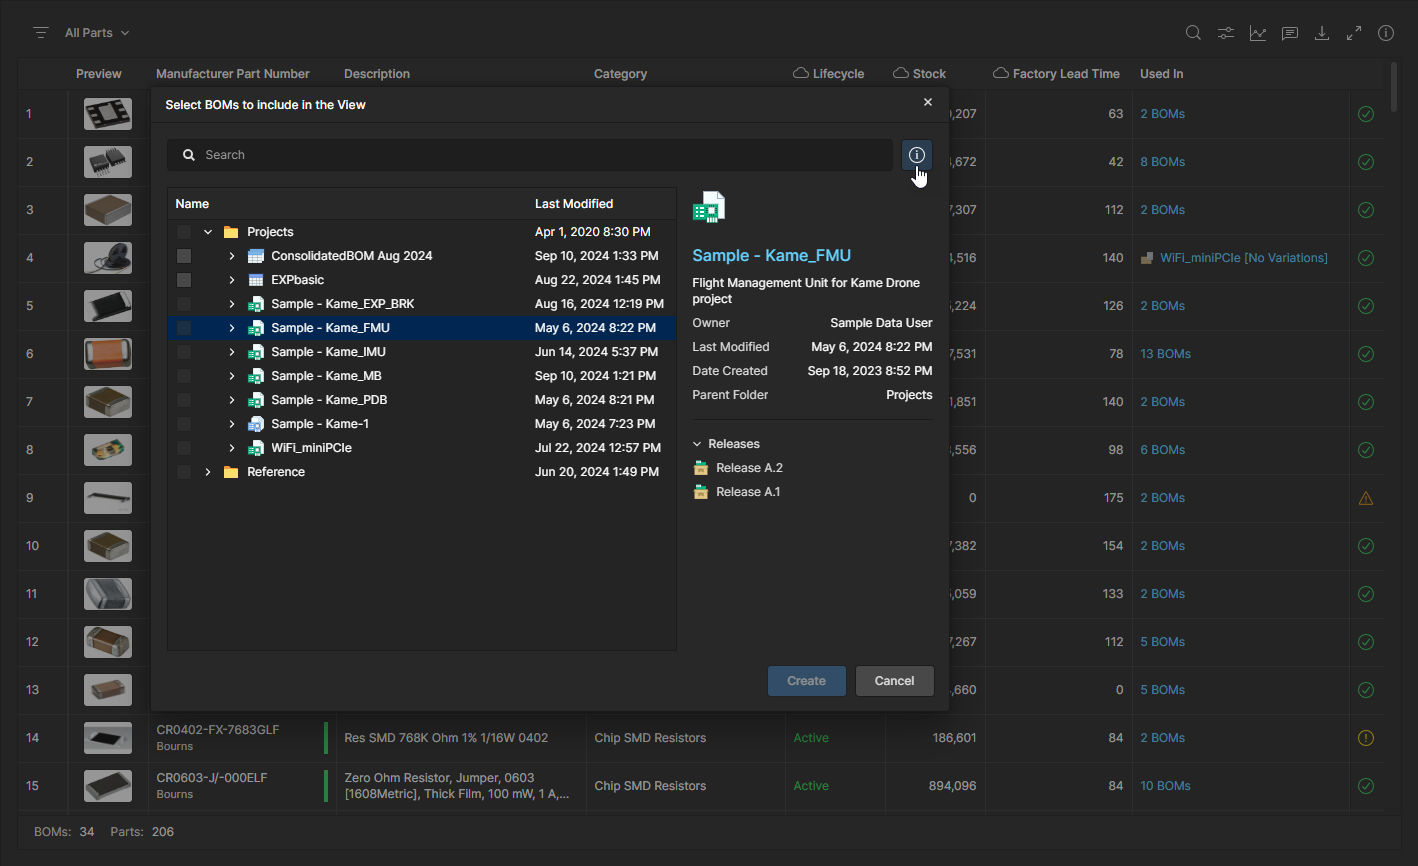Open filter settings sliders icon

[1226, 33]
